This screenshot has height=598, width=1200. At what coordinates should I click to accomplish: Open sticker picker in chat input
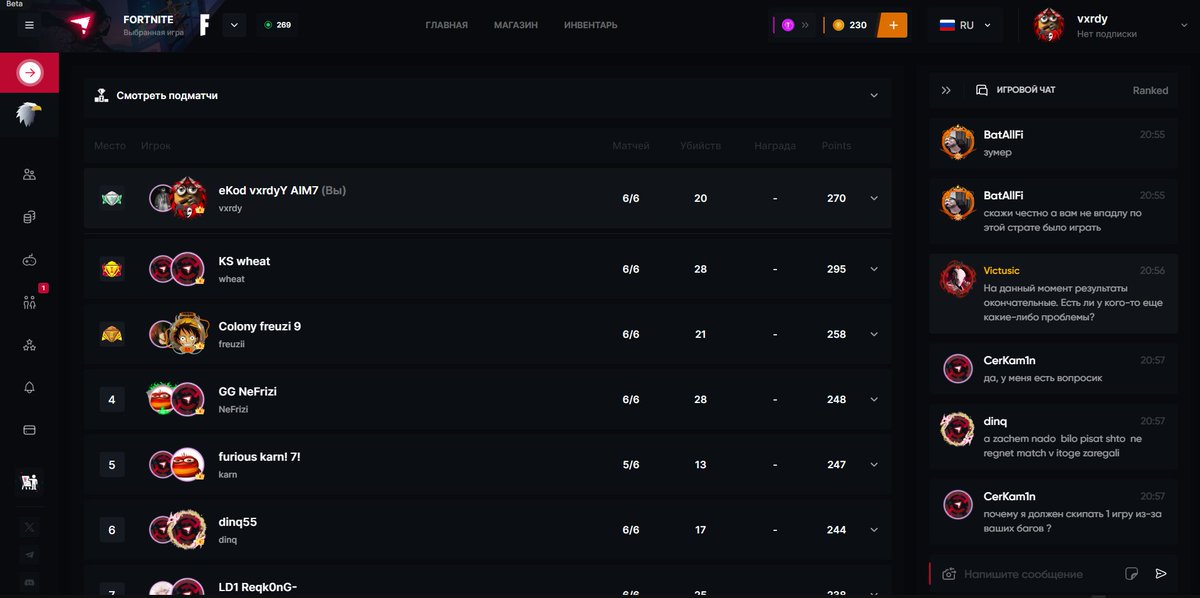click(x=1131, y=574)
